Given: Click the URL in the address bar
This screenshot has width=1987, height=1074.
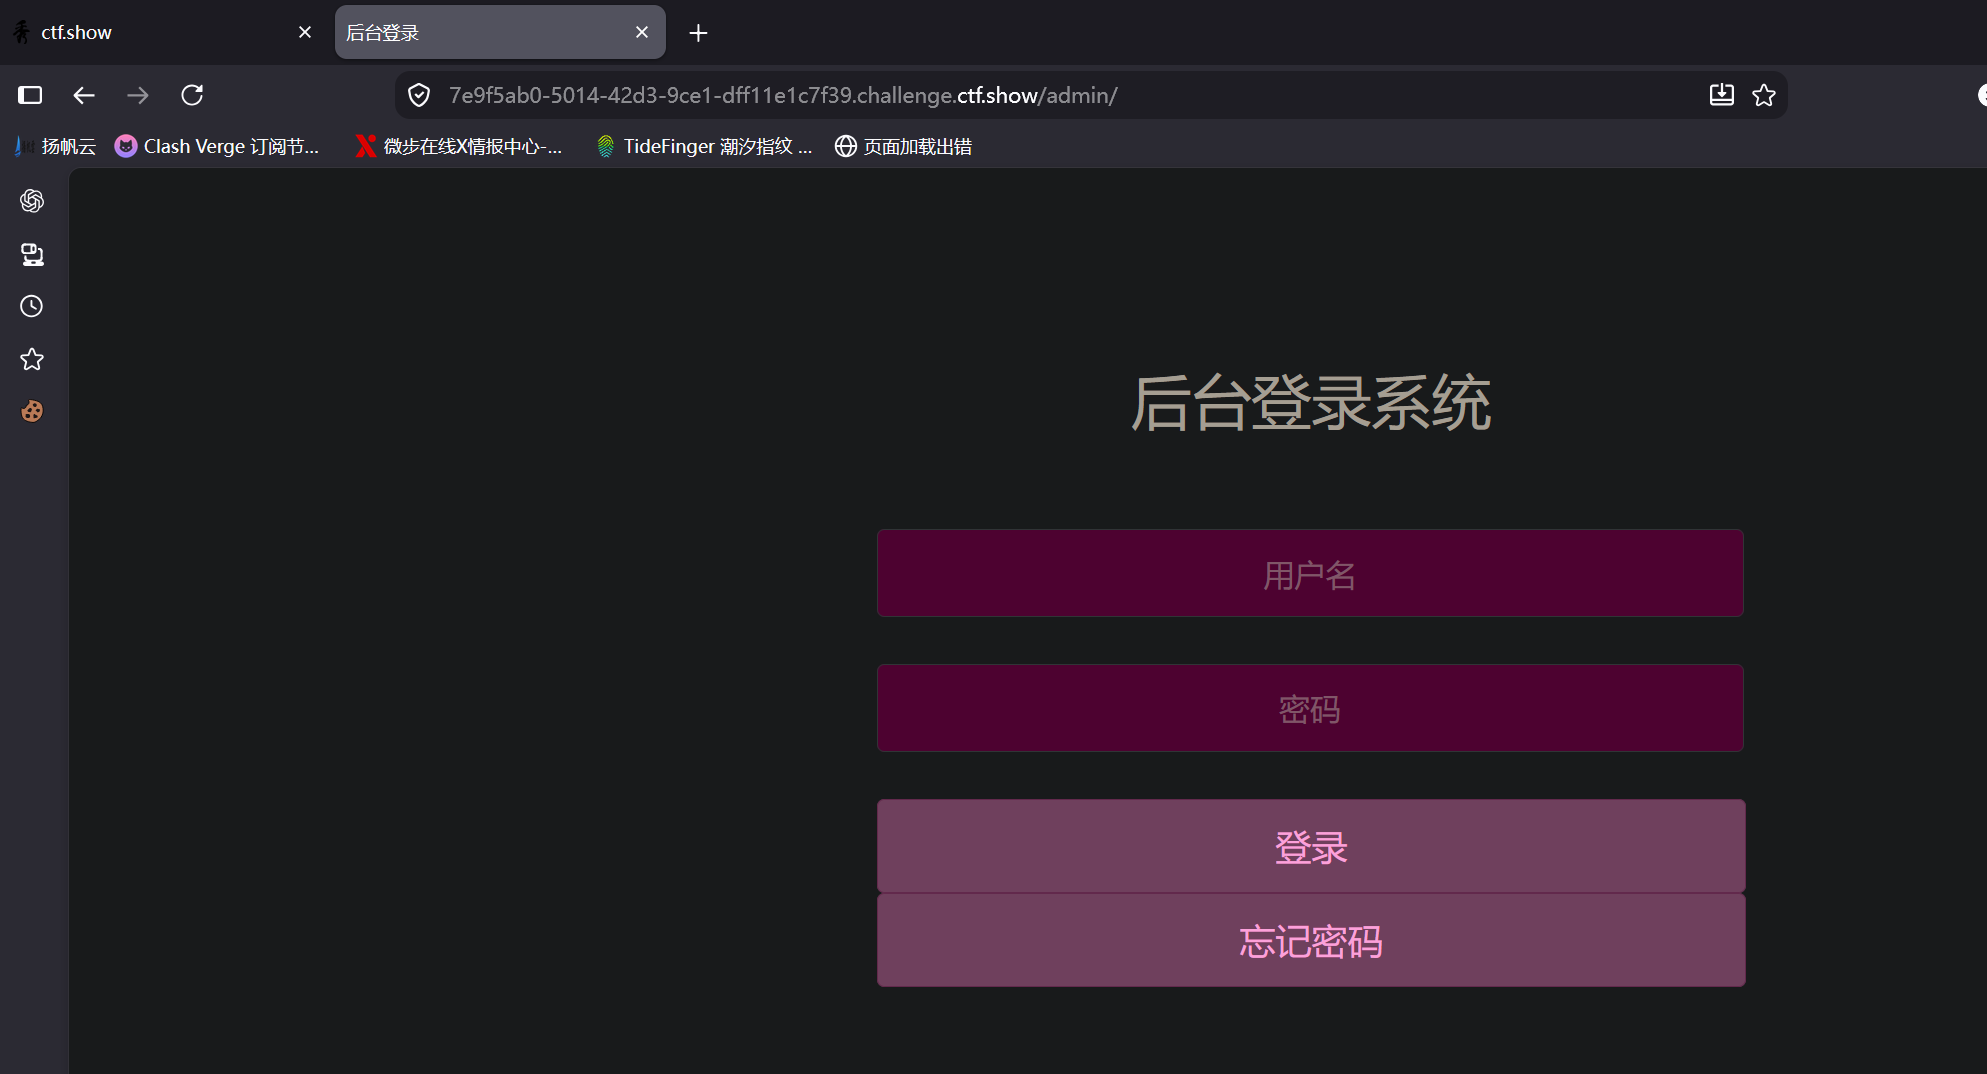Looking at the screenshot, I should tap(783, 95).
